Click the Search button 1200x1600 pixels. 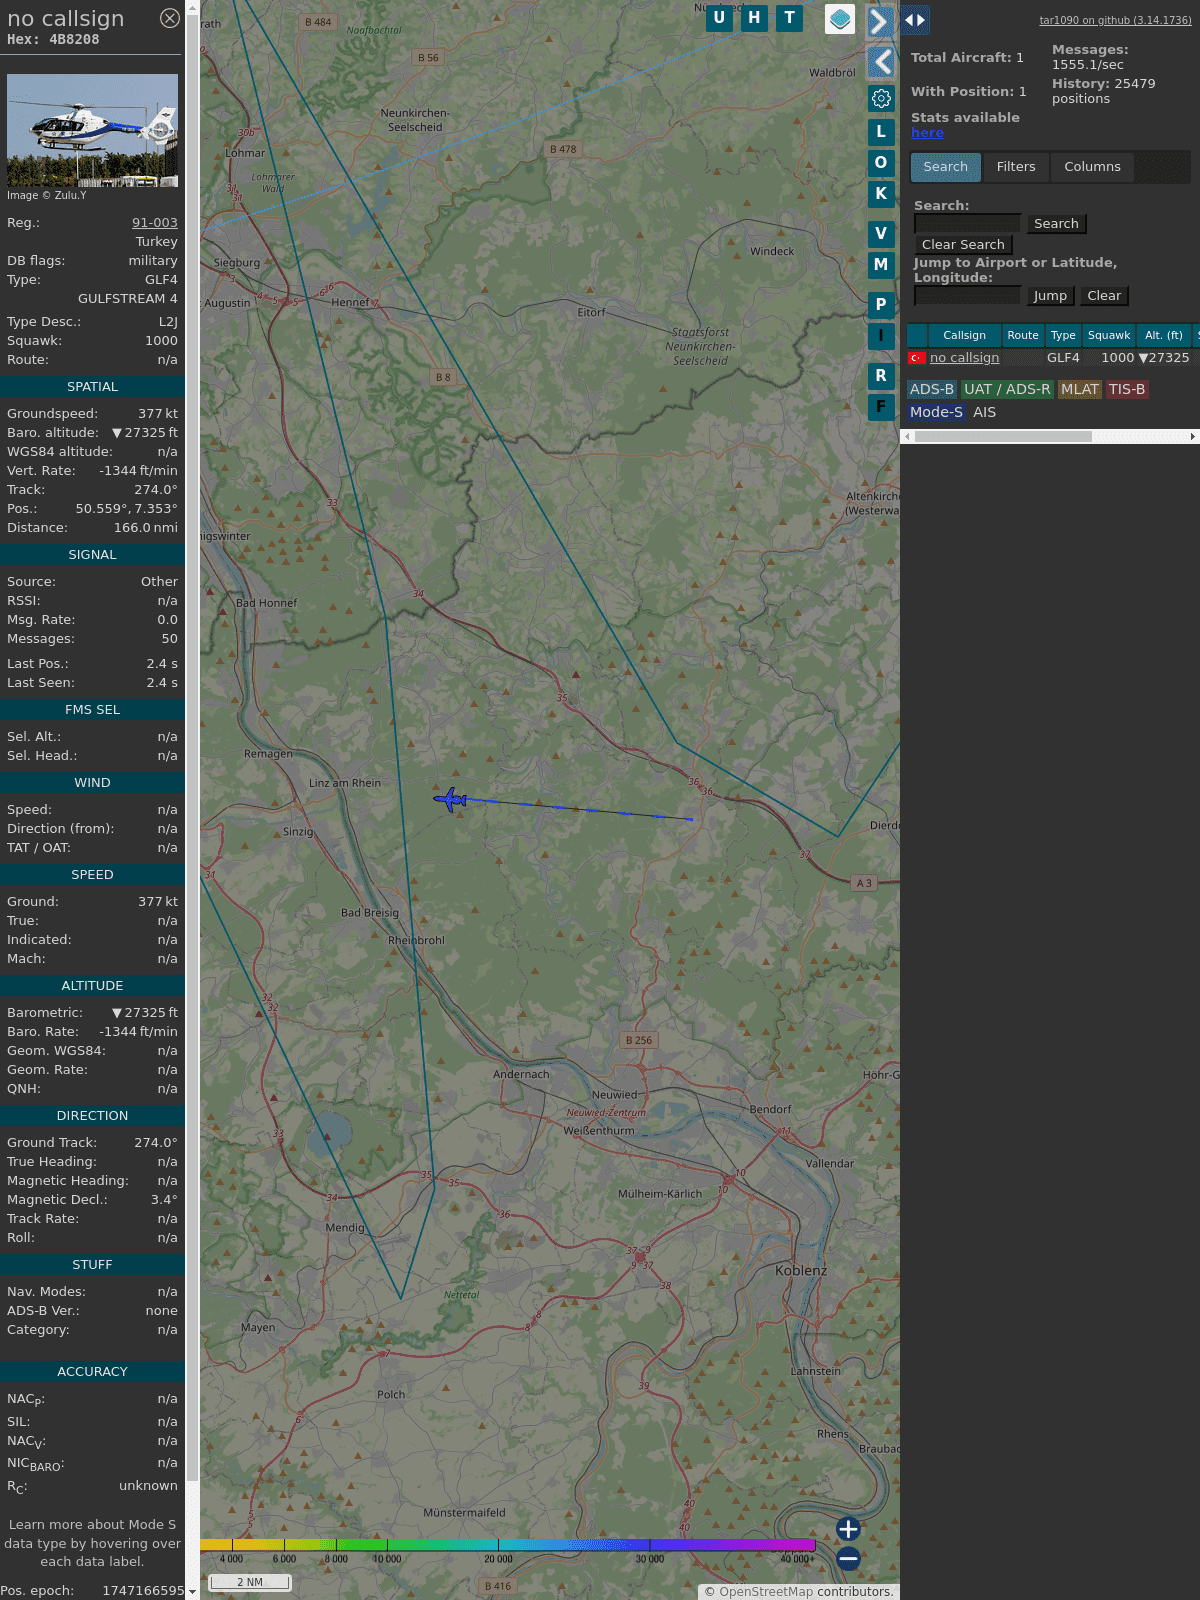1056,224
